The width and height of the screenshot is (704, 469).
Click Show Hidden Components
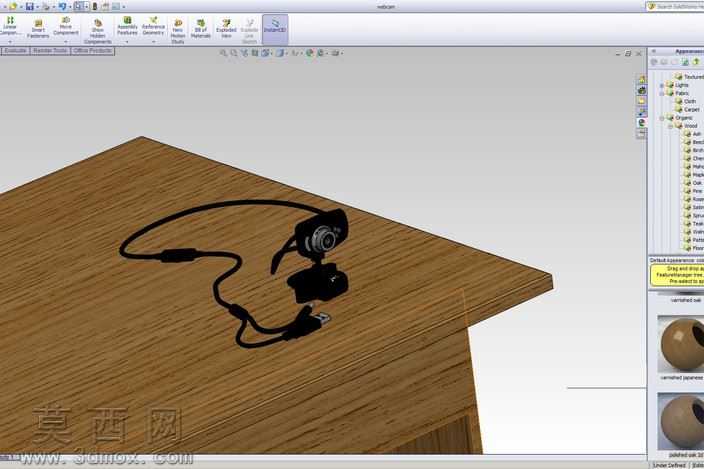[x=97, y=31]
